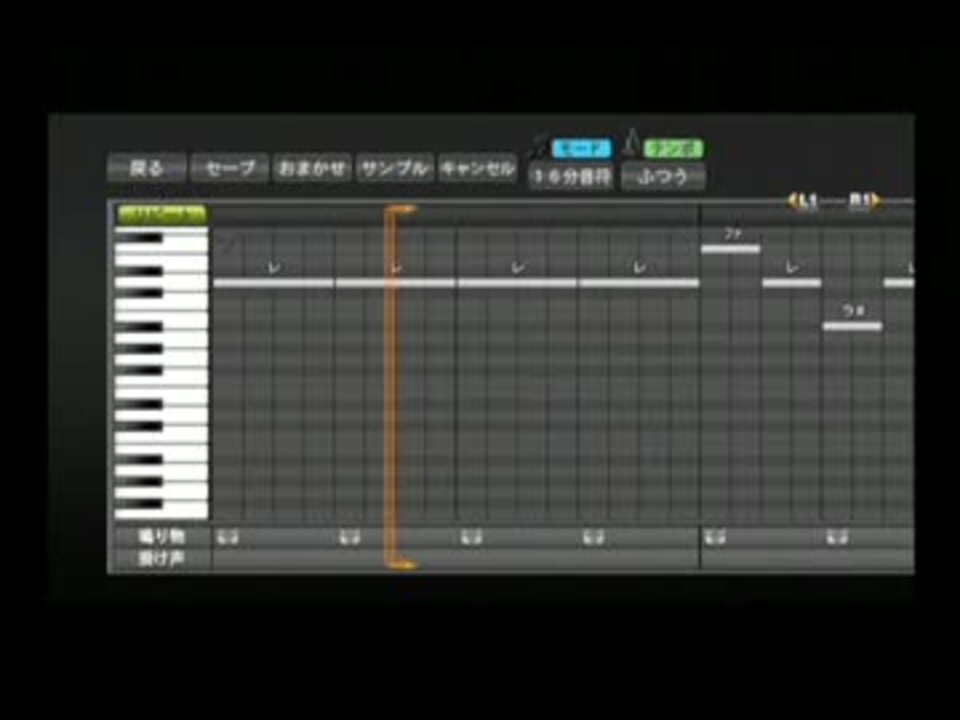The height and width of the screenshot is (720, 960).
Task: Click the blue モード mode label
Action: click(582, 149)
